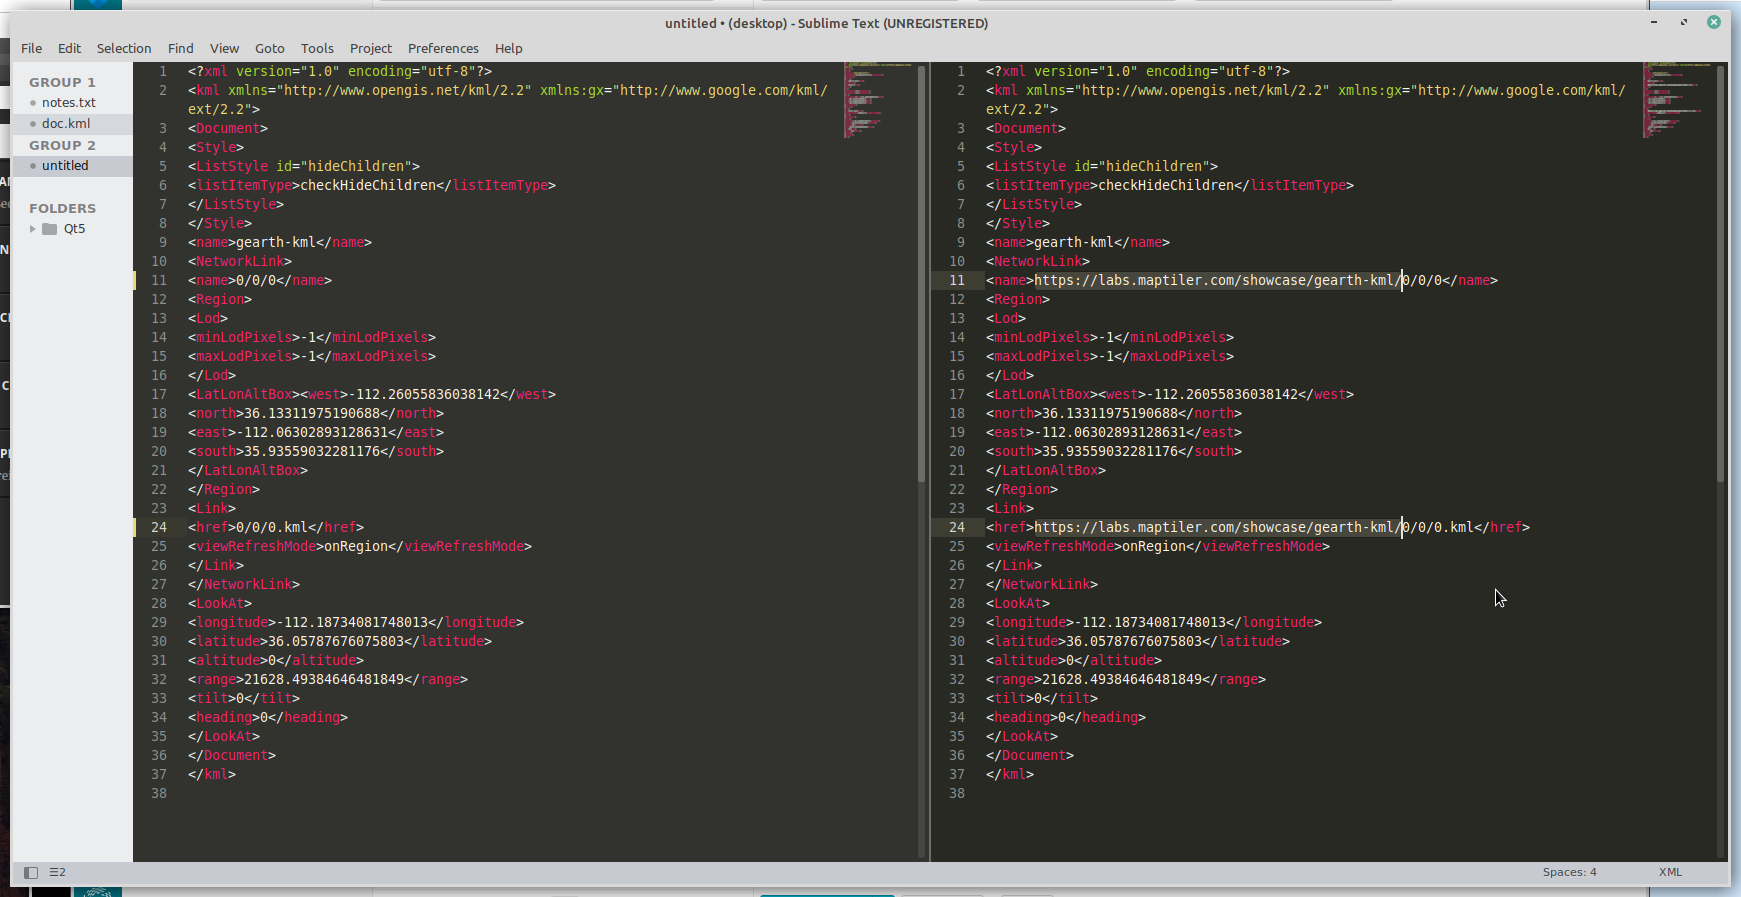Change the XML syntax in the status bar
The height and width of the screenshot is (897, 1741).
point(1670,872)
